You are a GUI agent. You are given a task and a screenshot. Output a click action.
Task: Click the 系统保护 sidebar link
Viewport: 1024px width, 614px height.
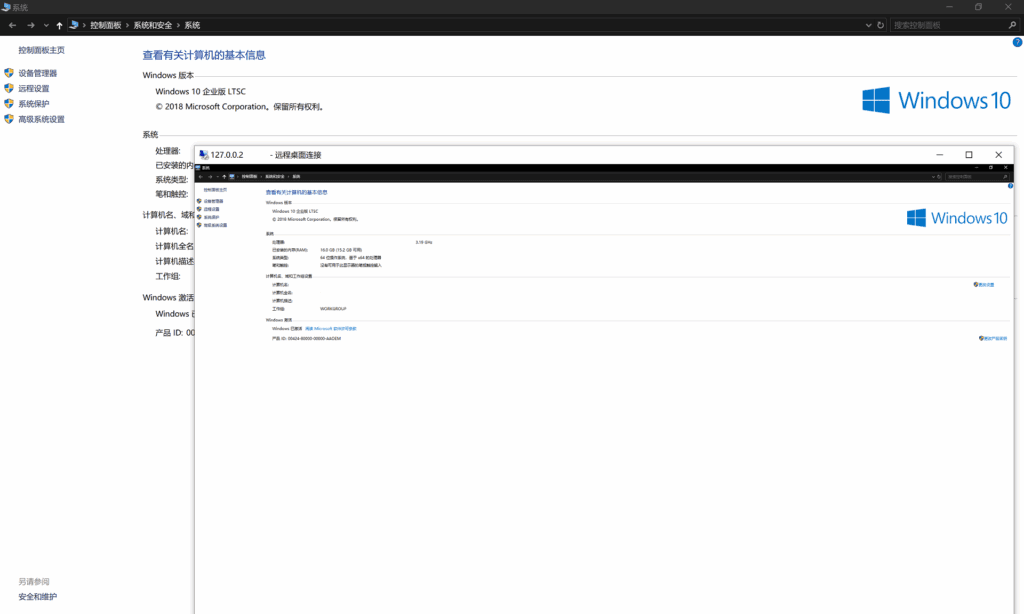[33, 104]
